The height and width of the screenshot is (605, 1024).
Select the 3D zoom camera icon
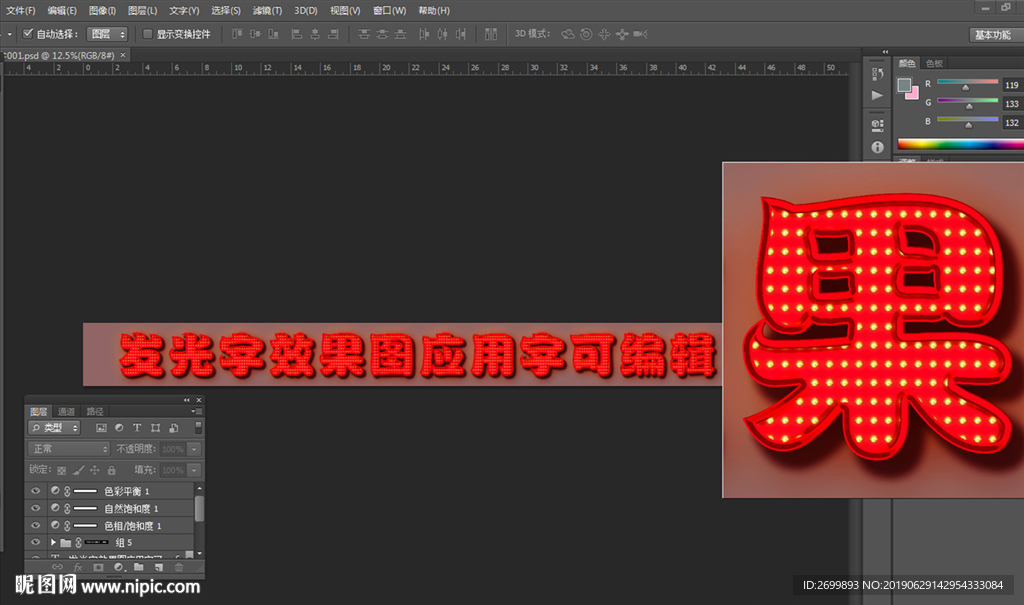click(x=640, y=34)
